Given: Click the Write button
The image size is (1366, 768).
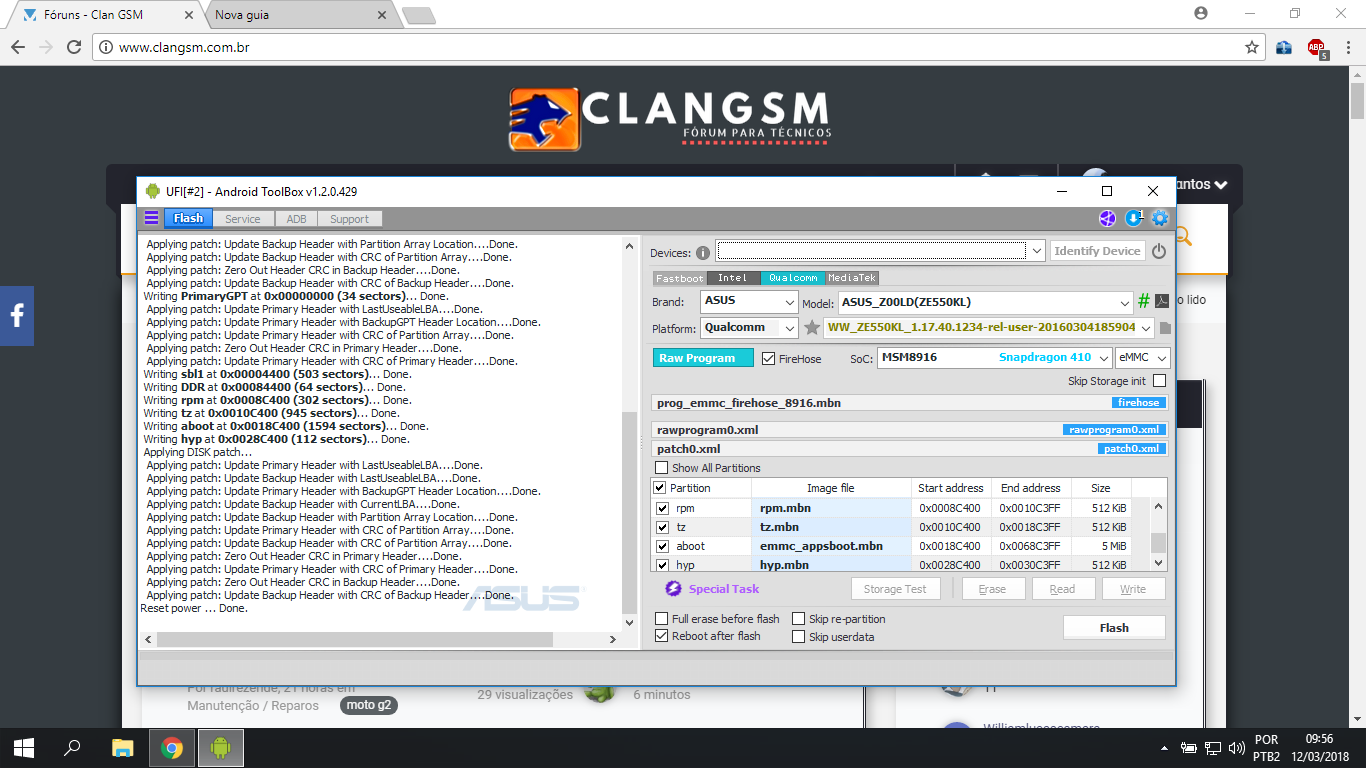Looking at the screenshot, I should click(x=1133, y=589).
